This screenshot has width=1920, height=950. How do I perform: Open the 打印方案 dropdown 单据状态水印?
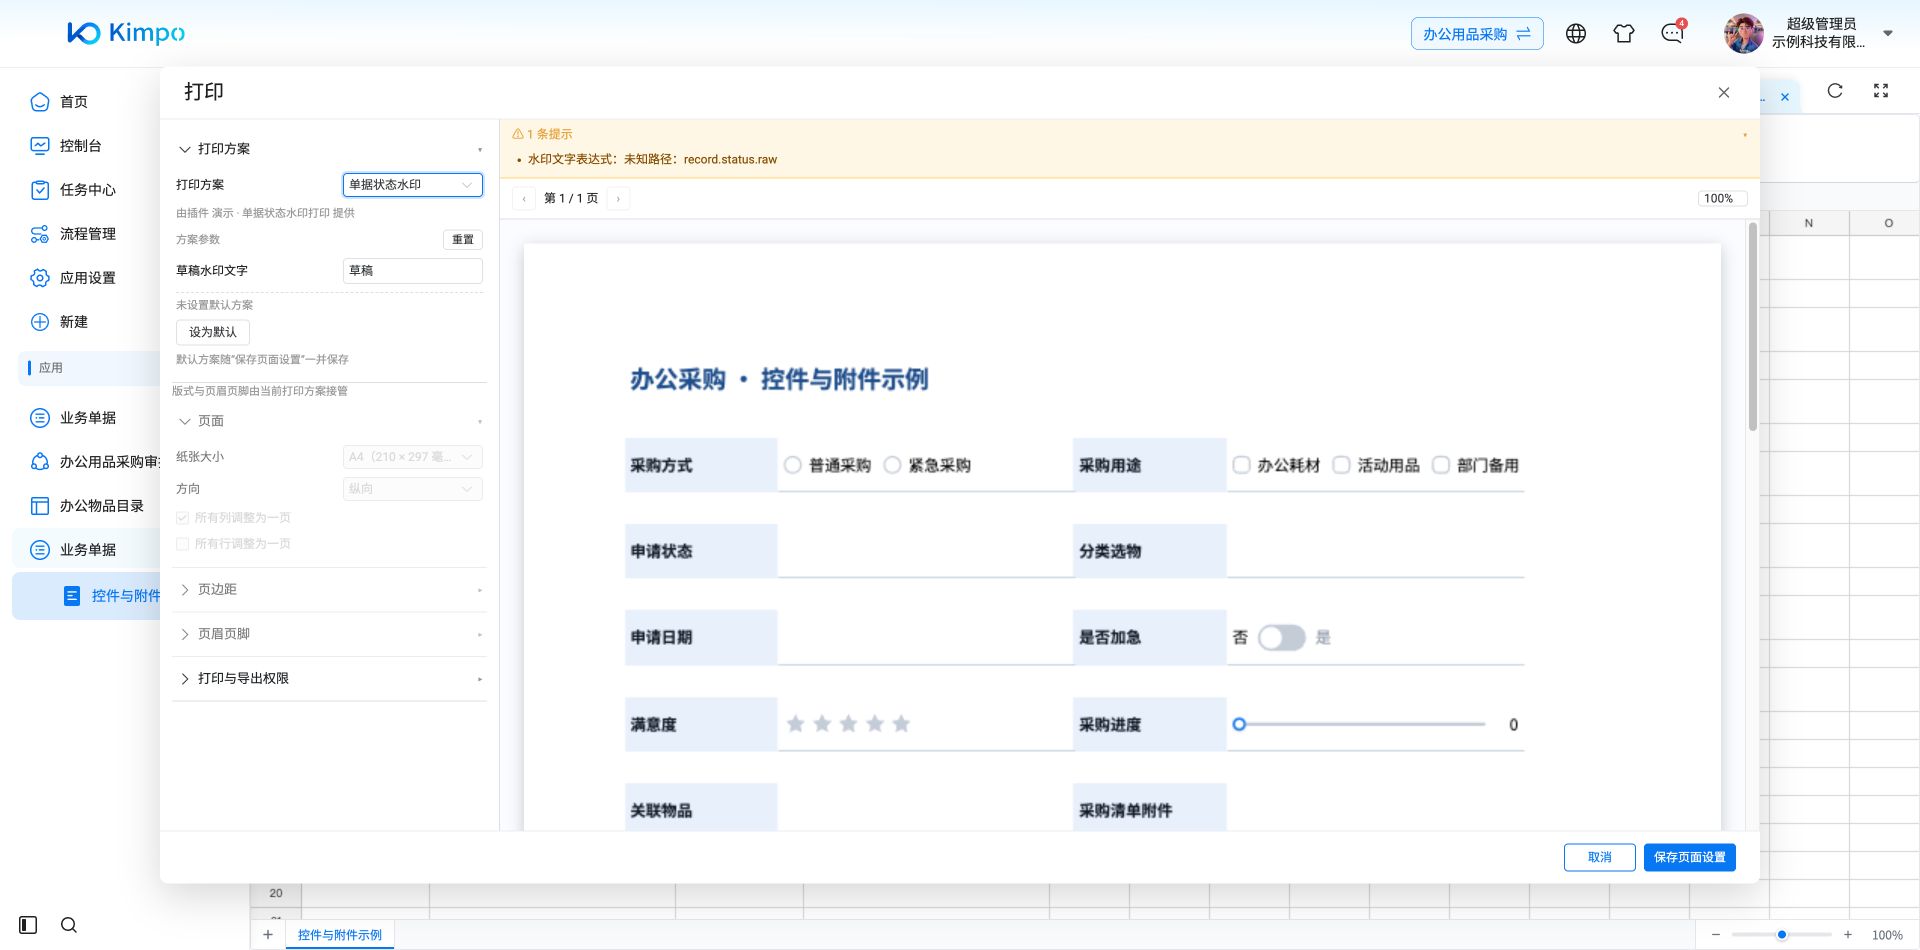tap(413, 185)
